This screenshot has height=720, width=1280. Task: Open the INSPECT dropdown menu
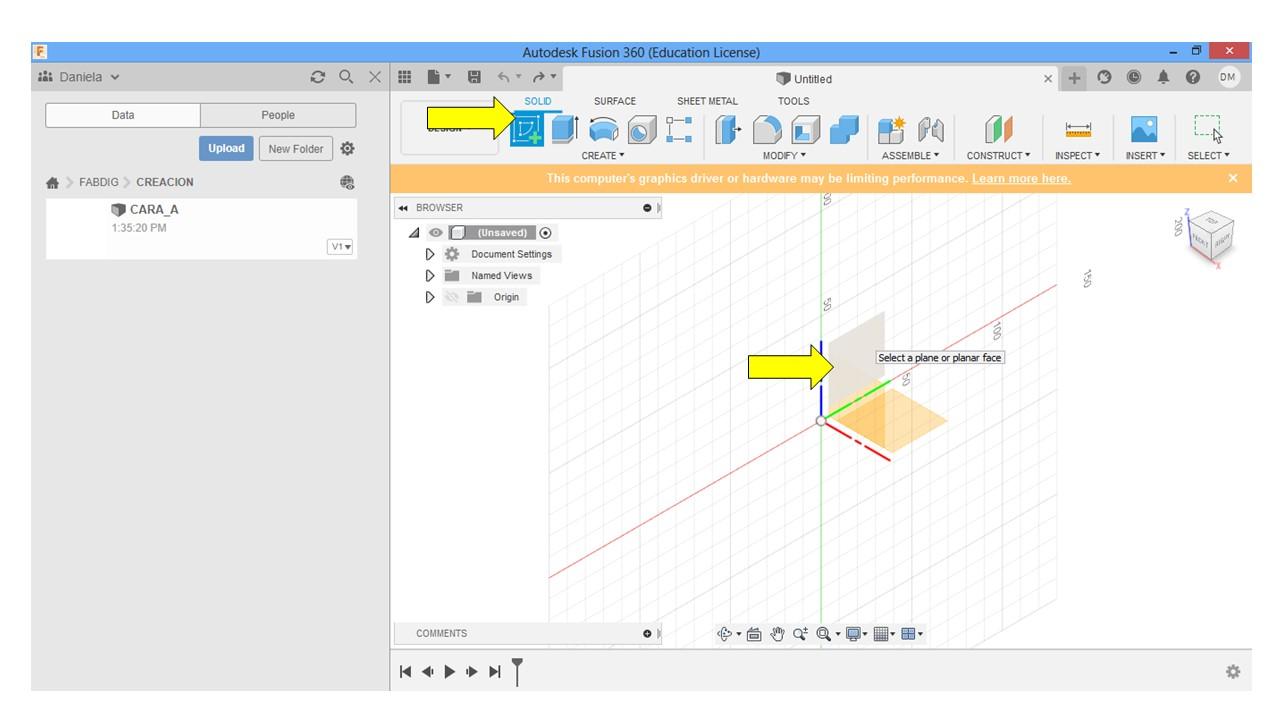(1077, 156)
